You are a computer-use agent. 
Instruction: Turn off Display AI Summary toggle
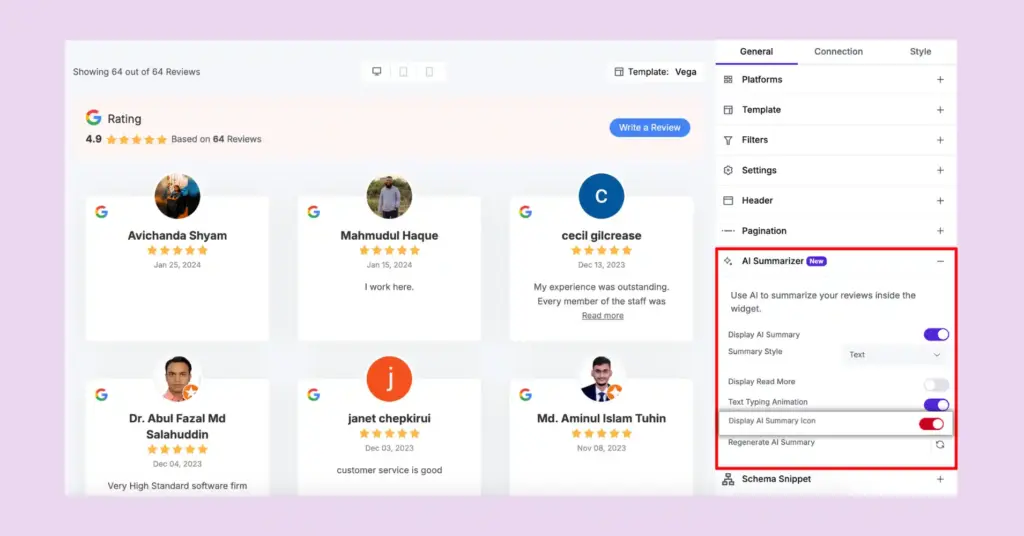pyautogui.click(x=936, y=335)
